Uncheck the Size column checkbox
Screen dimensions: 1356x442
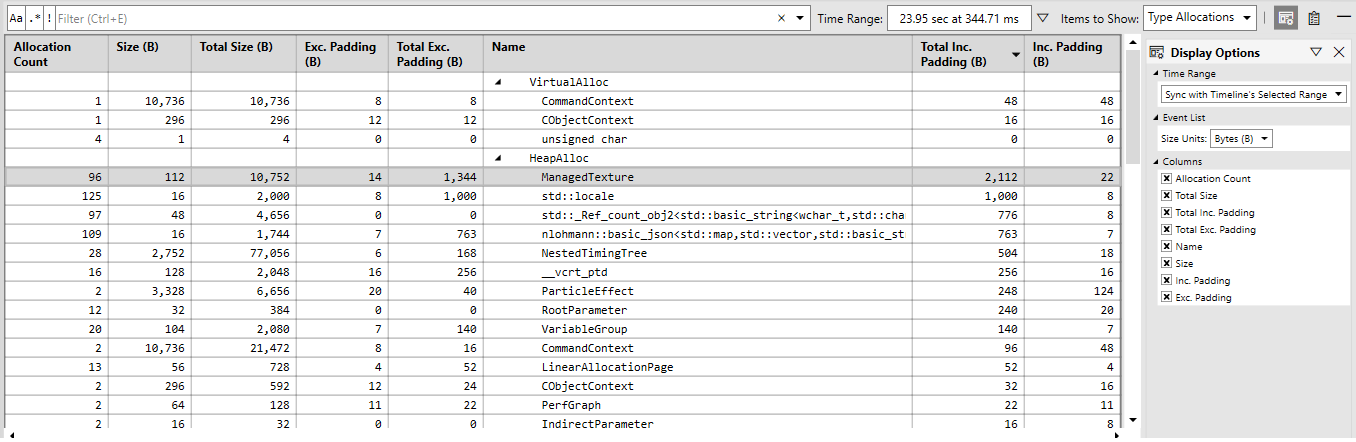(1167, 264)
